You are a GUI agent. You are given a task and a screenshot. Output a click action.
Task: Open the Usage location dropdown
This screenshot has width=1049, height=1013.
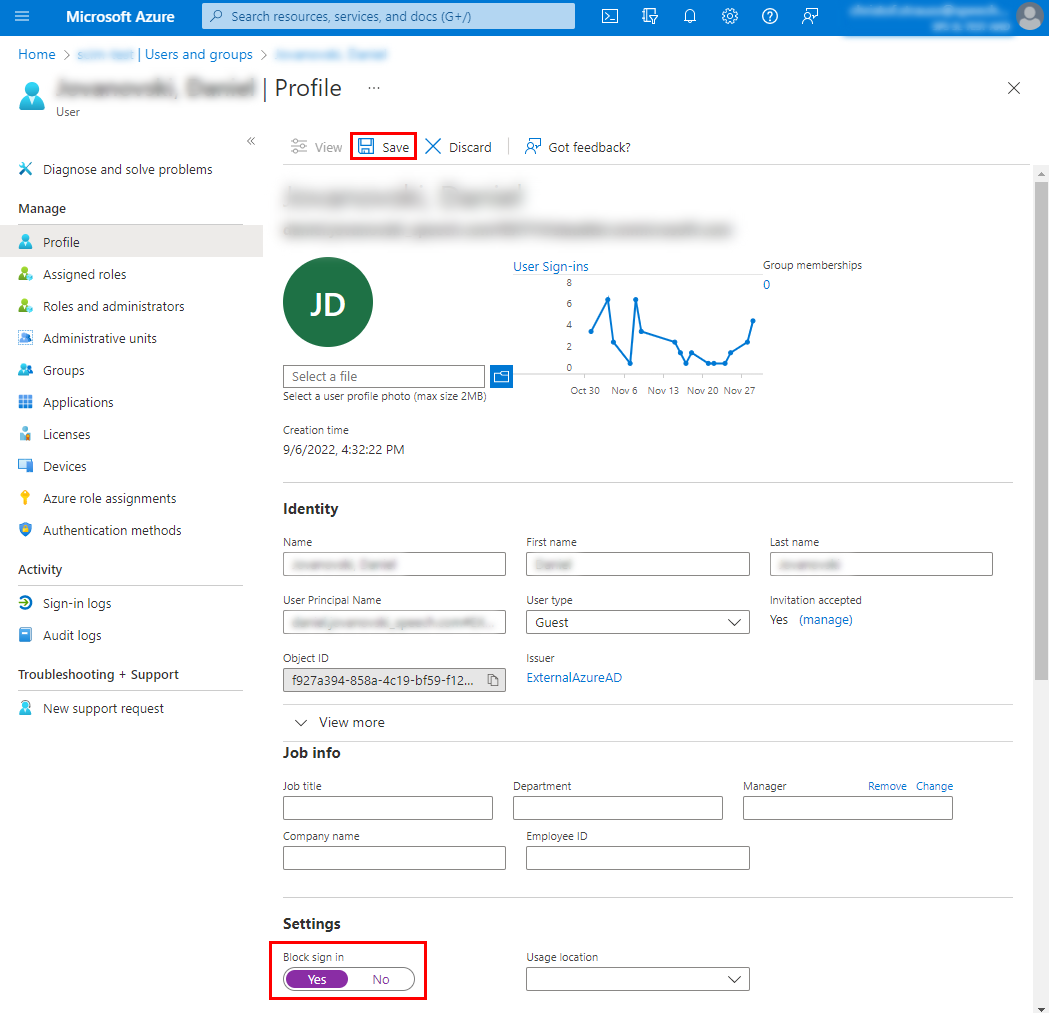[x=638, y=980]
